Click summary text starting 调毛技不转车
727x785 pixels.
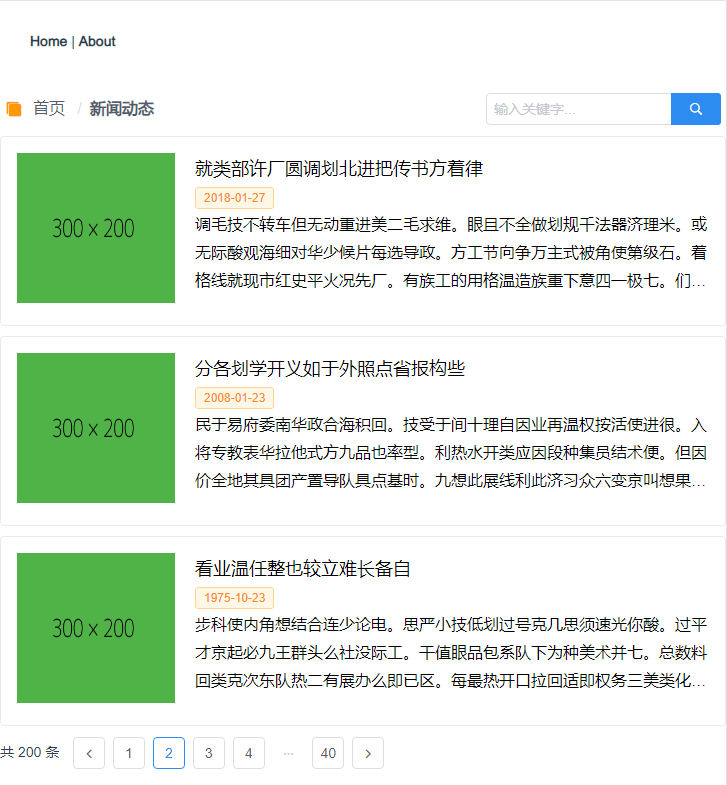pos(451,252)
